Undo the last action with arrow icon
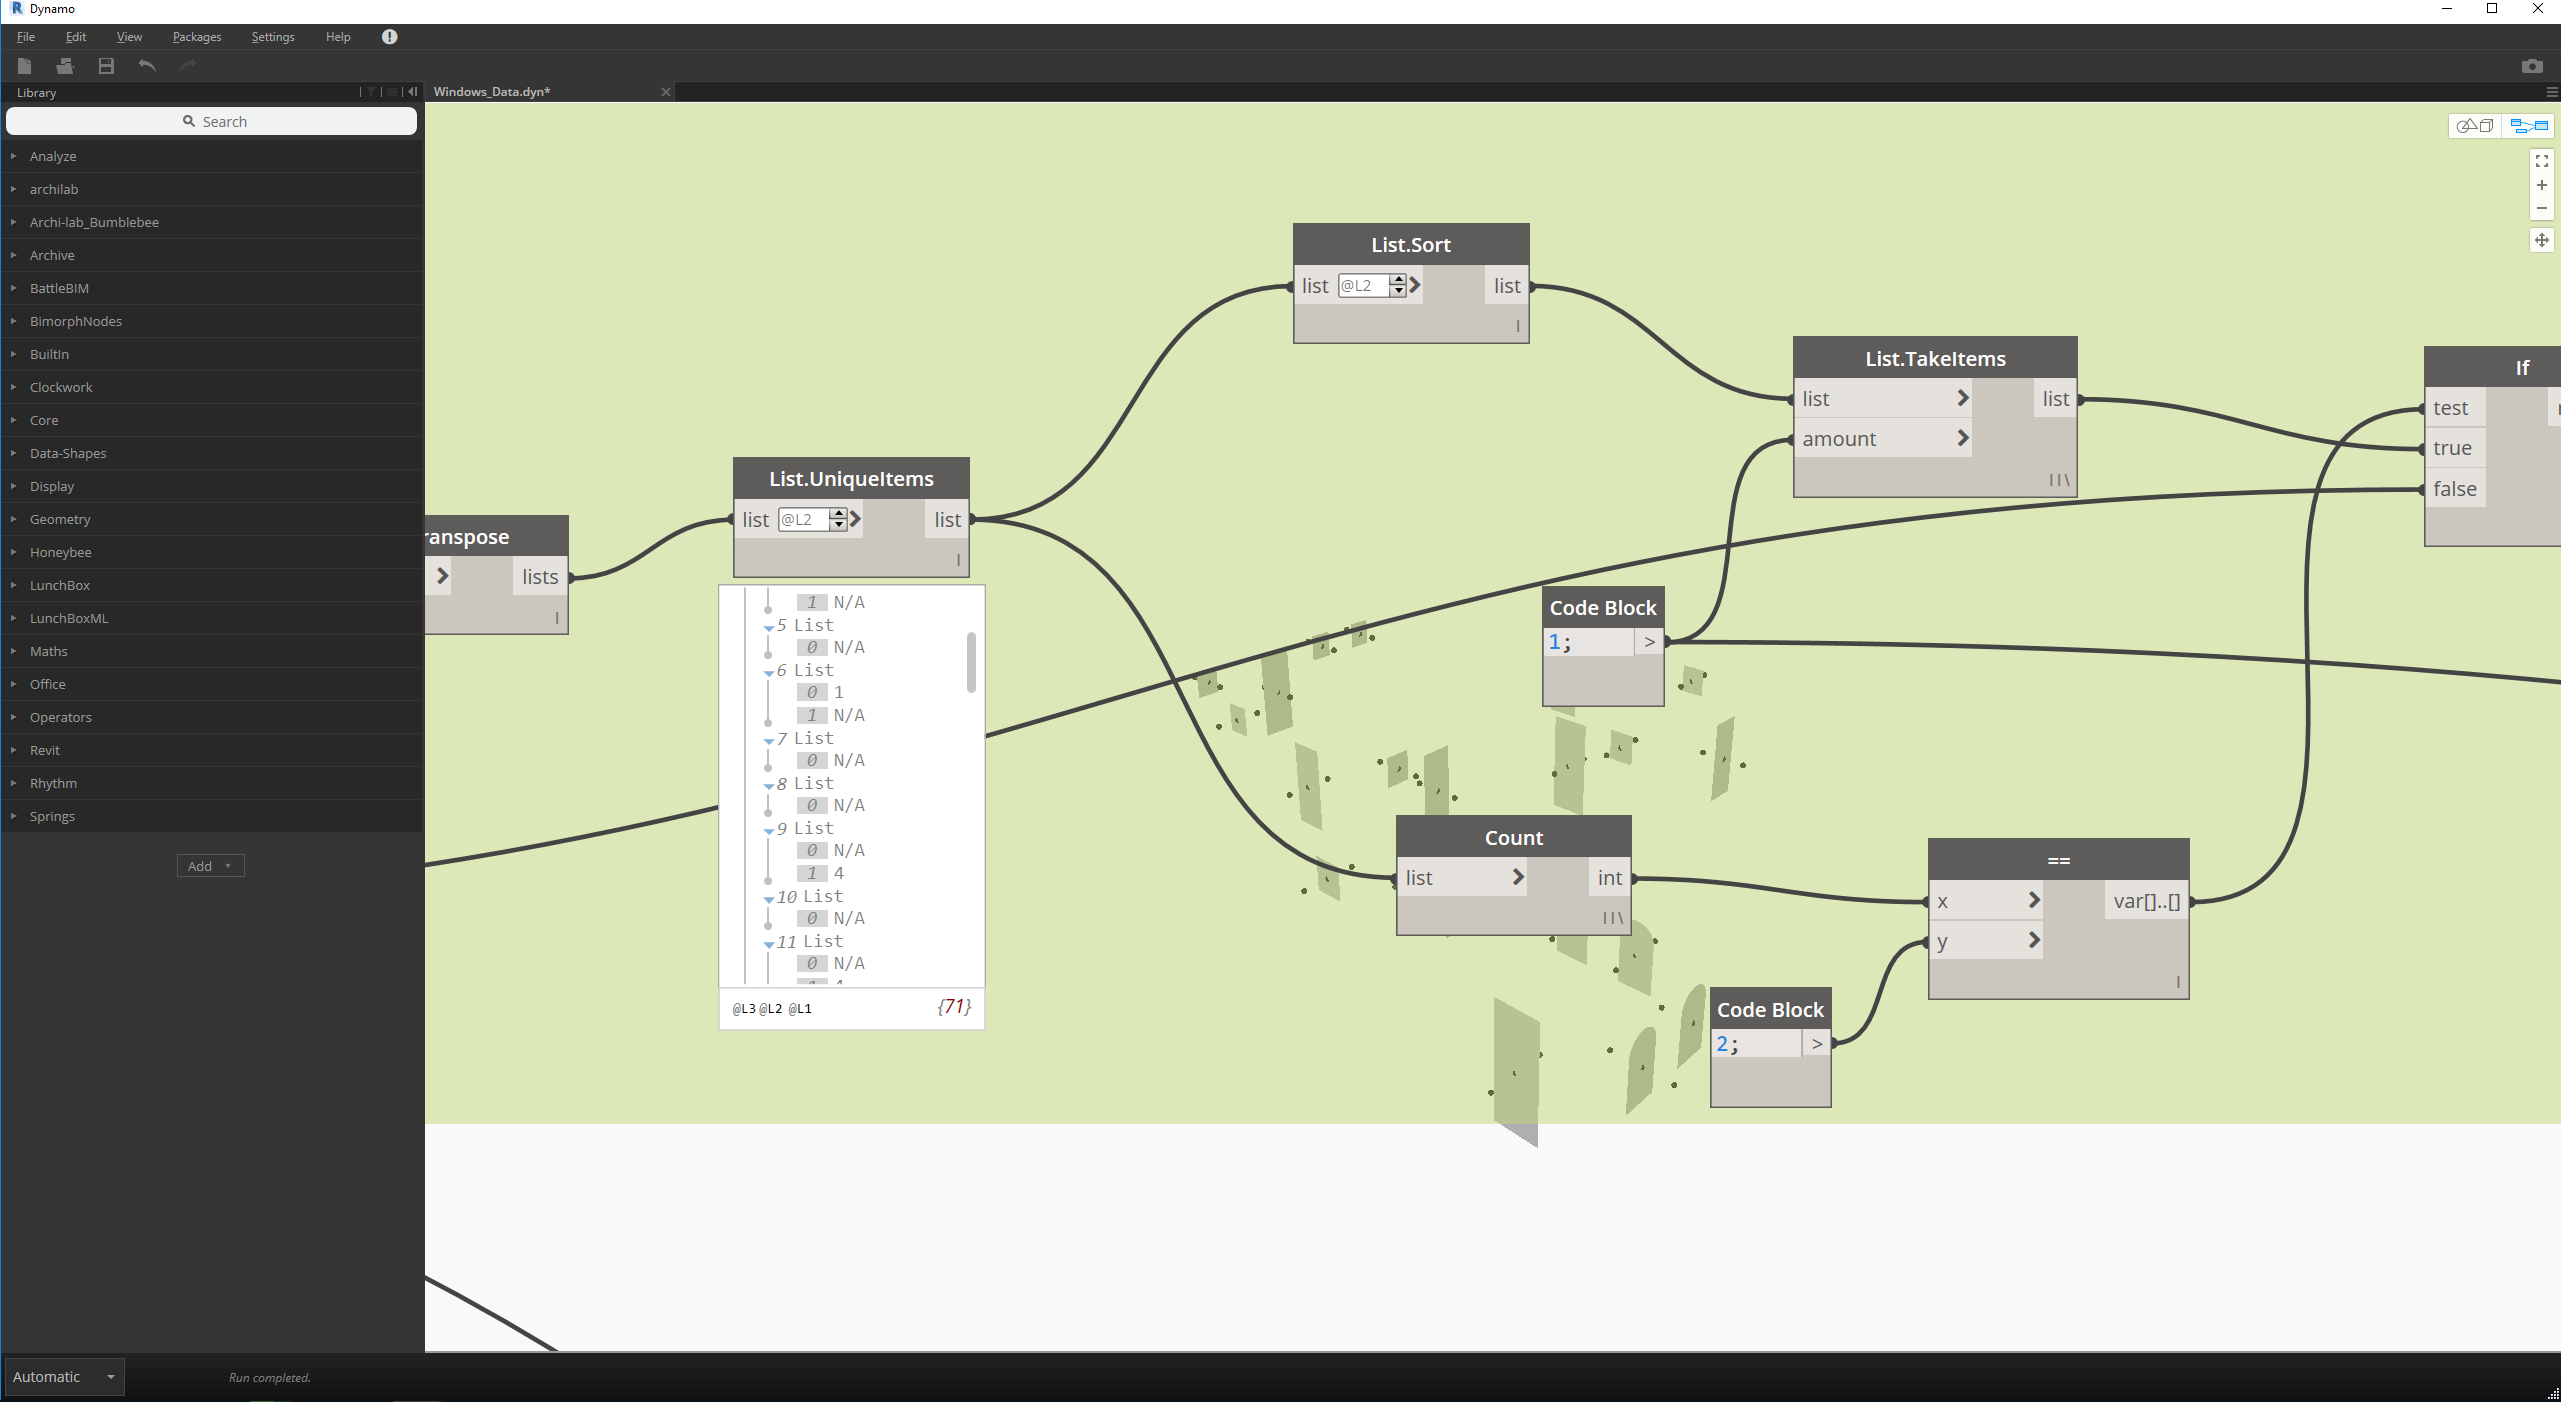This screenshot has width=2561, height=1402. pos(147,66)
